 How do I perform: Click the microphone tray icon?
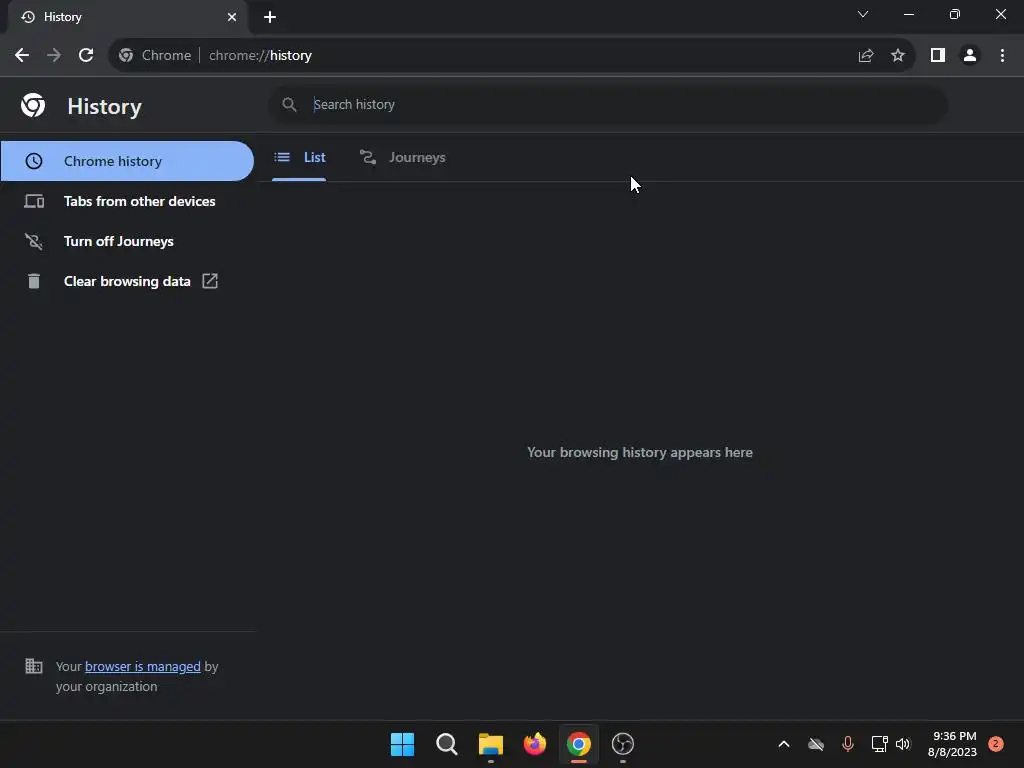tap(848, 744)
